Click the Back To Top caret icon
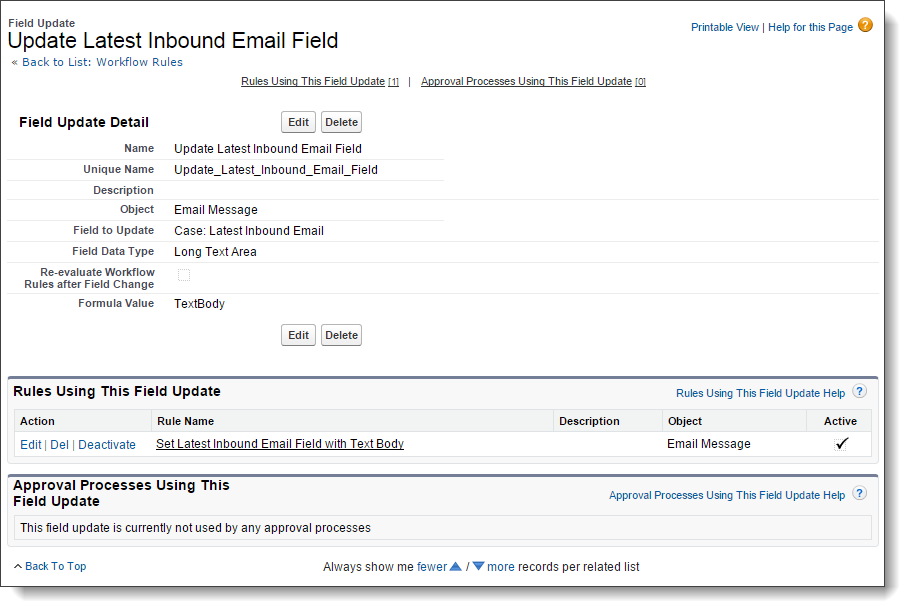 pyautogui.click(x=18, y=566)
